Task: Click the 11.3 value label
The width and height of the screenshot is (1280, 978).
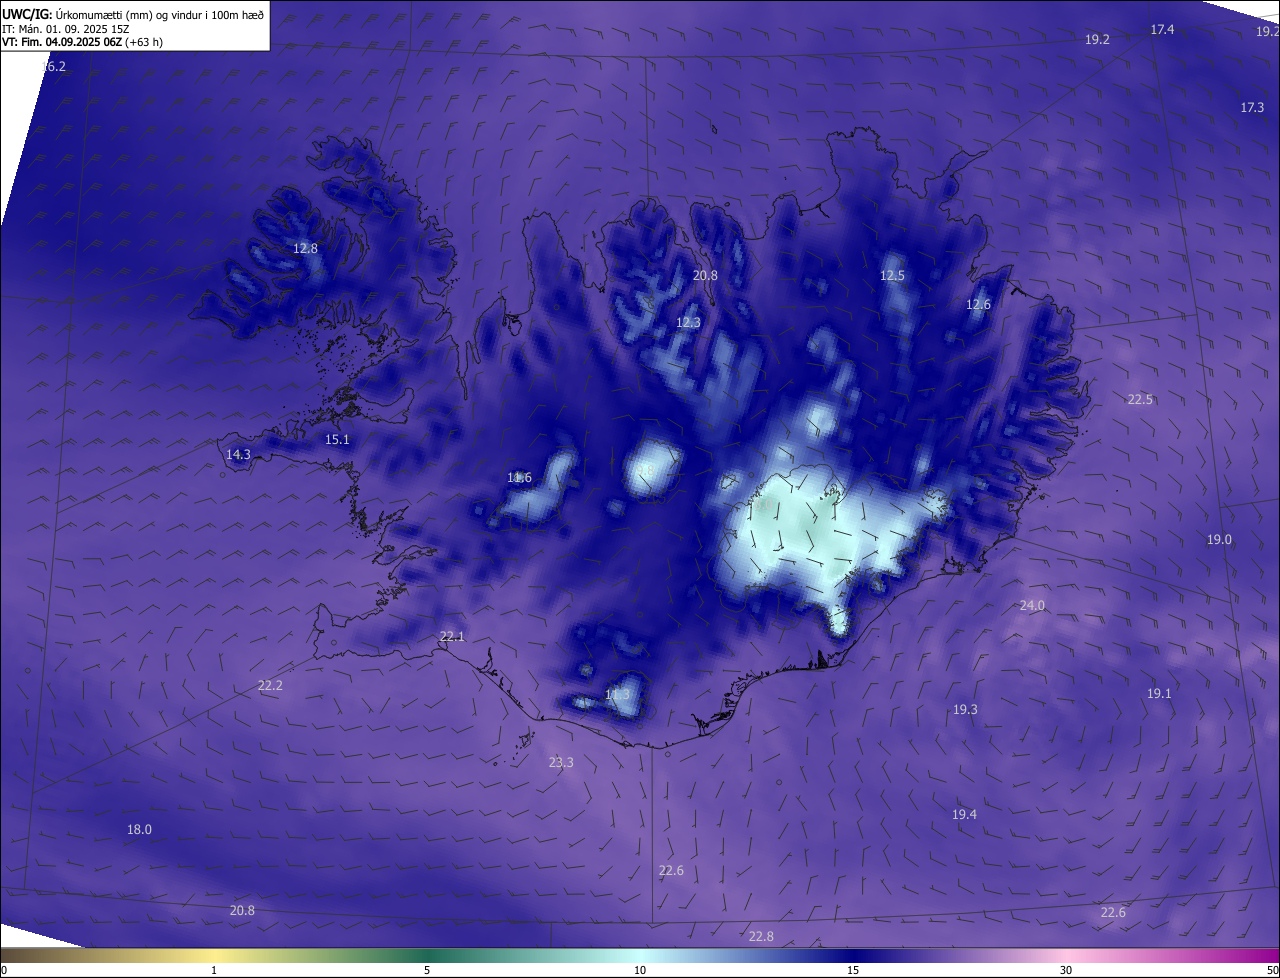Action: (x=617, y=695)
